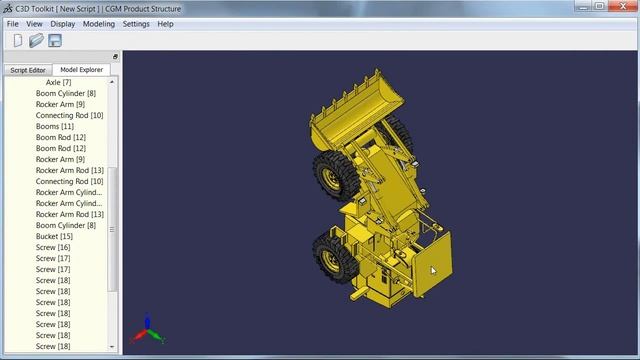Viewport: 640px width, 360px height.
Task: Select the Bucket [15] tree item
Action: point(54,236)
